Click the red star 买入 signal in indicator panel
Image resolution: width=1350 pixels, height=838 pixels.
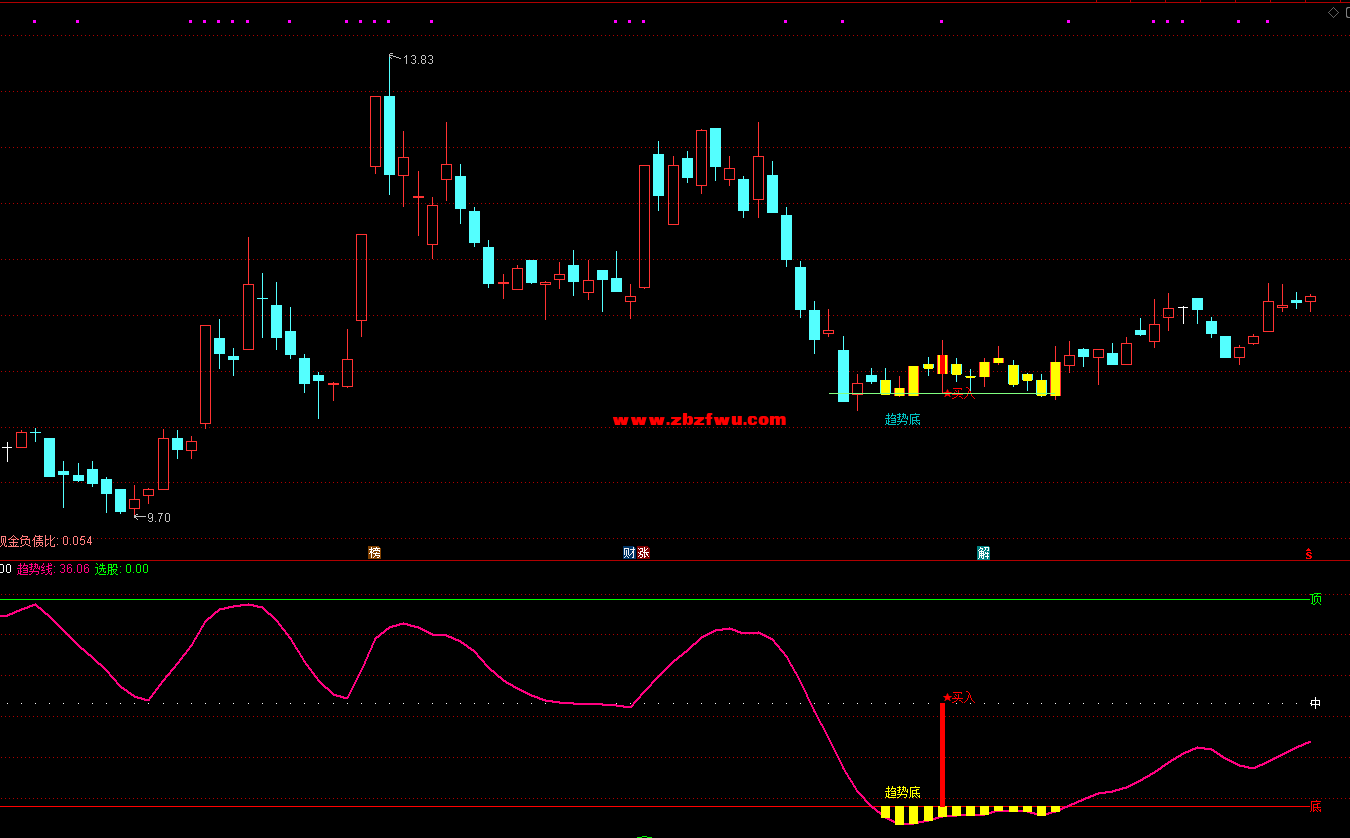pos(959,697)
